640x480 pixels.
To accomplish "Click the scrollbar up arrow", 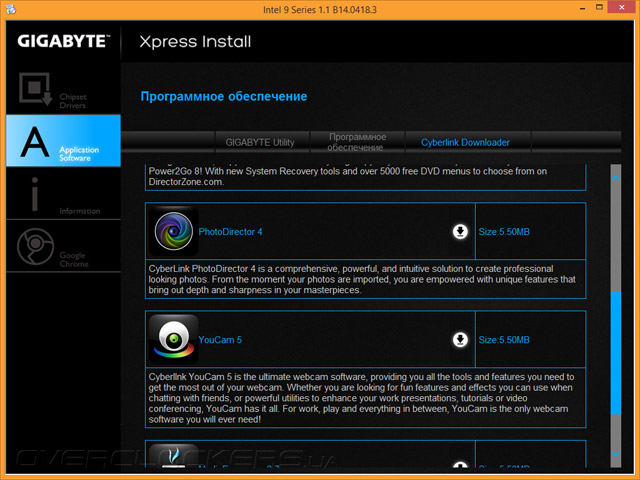I will (x=616, y=178).
